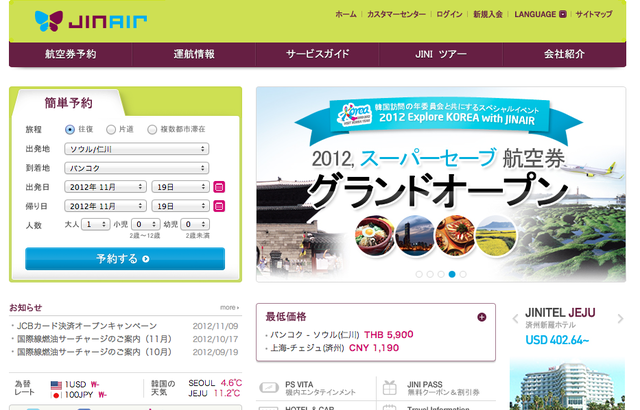Image resolution: width=640 pixels, height=410 pixels.
Task: Click the Jin Air butterfly logo
Action: point(49,21)
